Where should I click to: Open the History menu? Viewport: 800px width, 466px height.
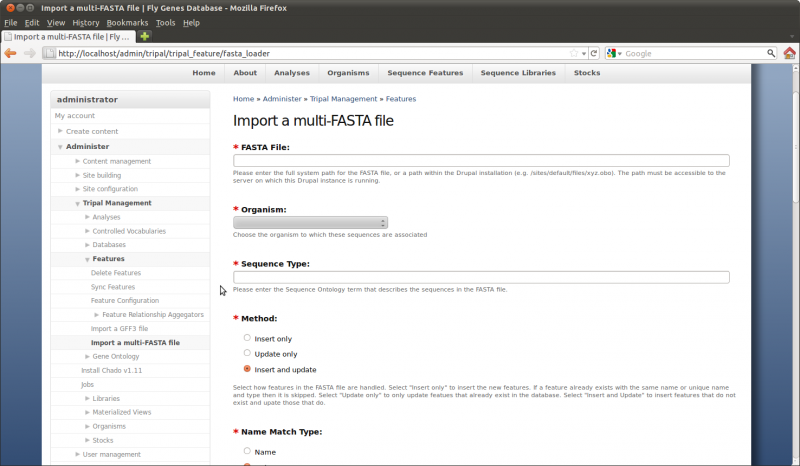[x=86, y=22]
